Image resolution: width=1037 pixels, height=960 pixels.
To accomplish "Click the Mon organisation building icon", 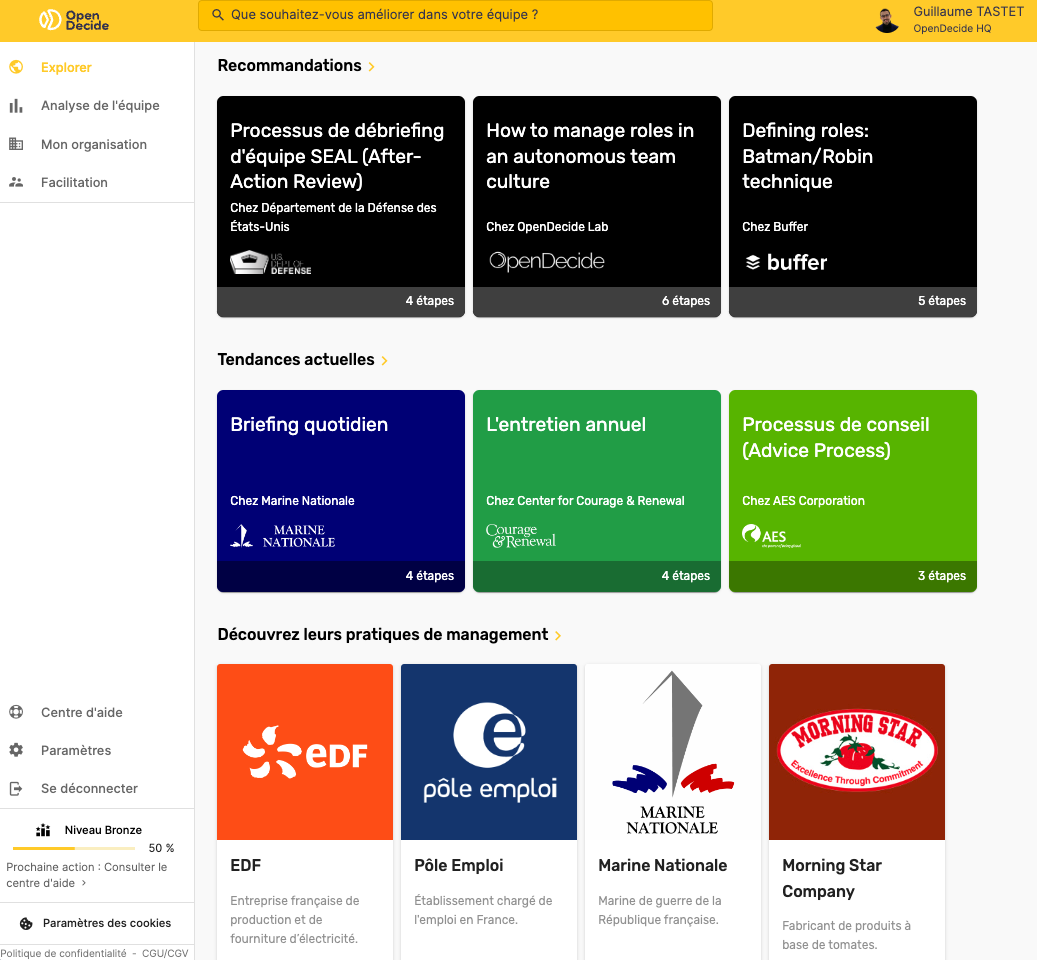I will tap(17, 143).
